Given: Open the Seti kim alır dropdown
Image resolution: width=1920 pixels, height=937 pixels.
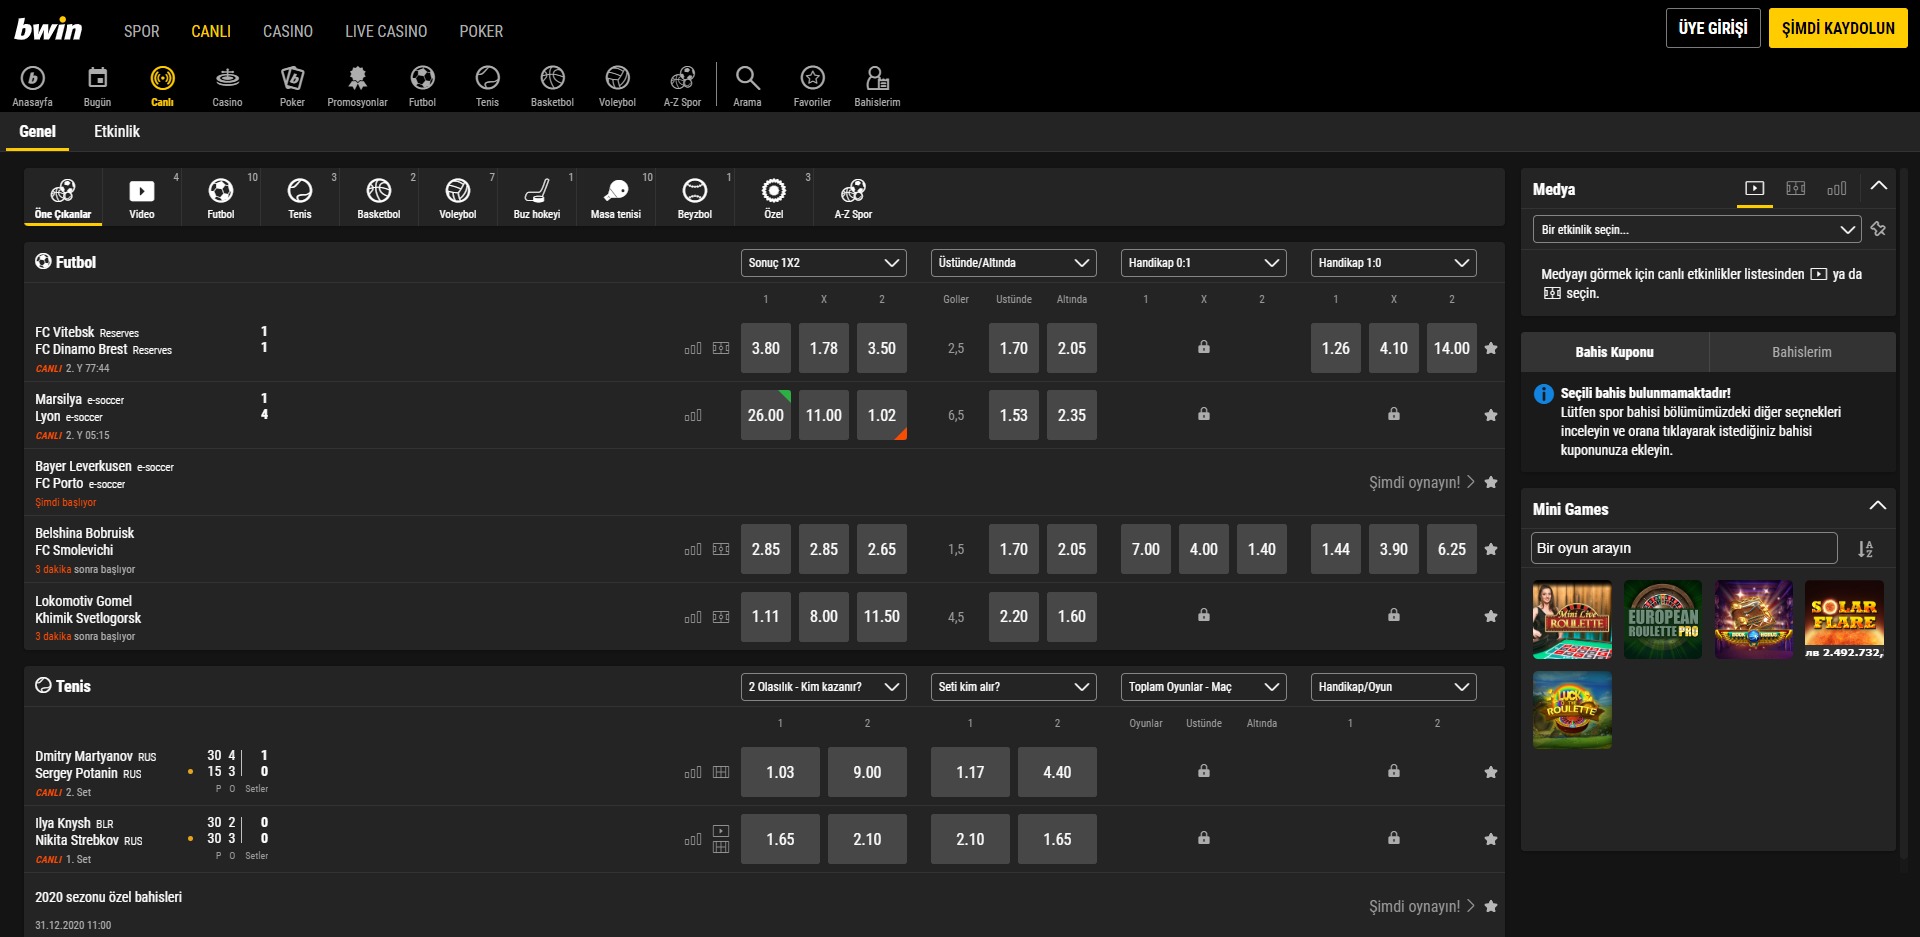Looking at the screenshot, I should click(1014, 687).
